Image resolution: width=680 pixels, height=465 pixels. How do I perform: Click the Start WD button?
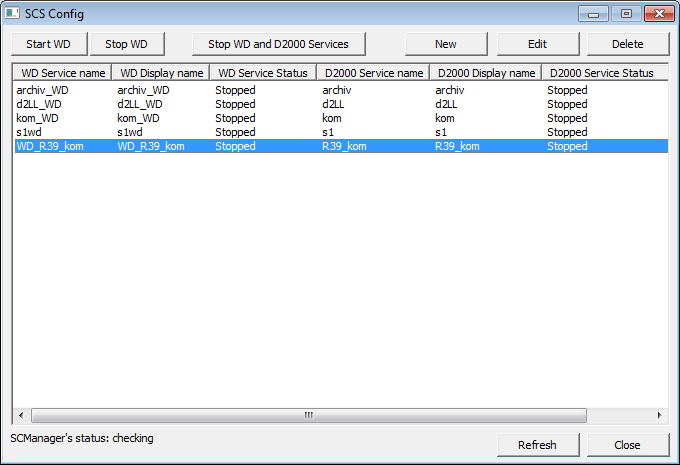49,44
